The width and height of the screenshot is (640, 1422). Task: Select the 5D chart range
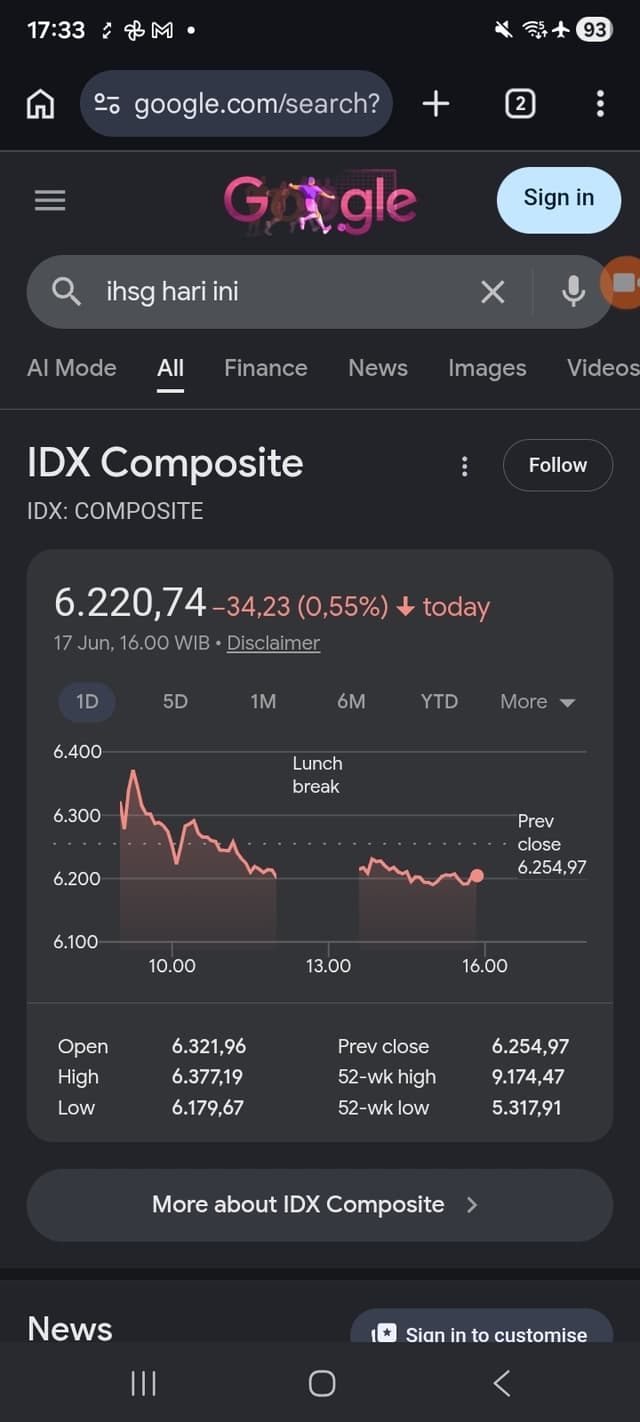tap(175, 701)
